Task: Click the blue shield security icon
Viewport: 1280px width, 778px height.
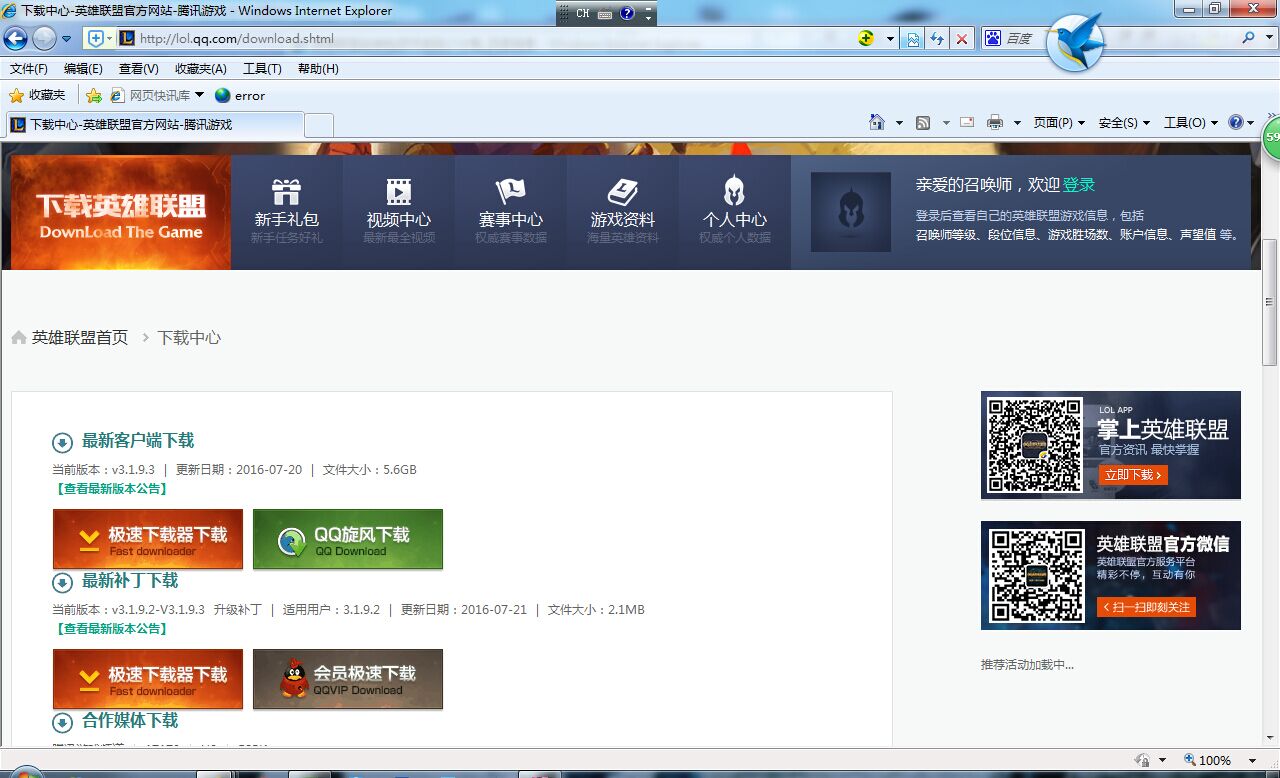Action: pyautogui.click(x=96, y=39)
